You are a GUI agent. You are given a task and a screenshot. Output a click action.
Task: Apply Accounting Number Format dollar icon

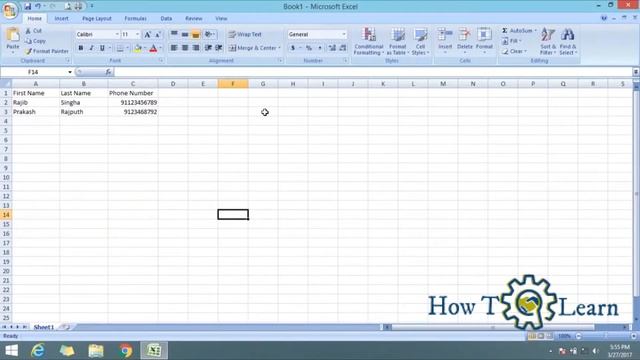coord(293,48)
